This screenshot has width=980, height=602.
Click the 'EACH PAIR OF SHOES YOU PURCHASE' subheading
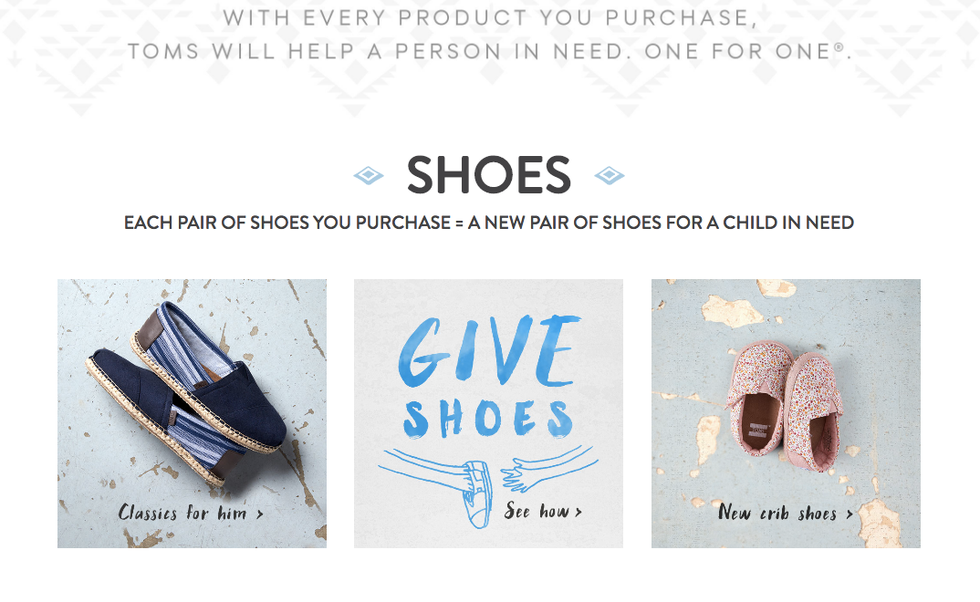coord(287,223)
